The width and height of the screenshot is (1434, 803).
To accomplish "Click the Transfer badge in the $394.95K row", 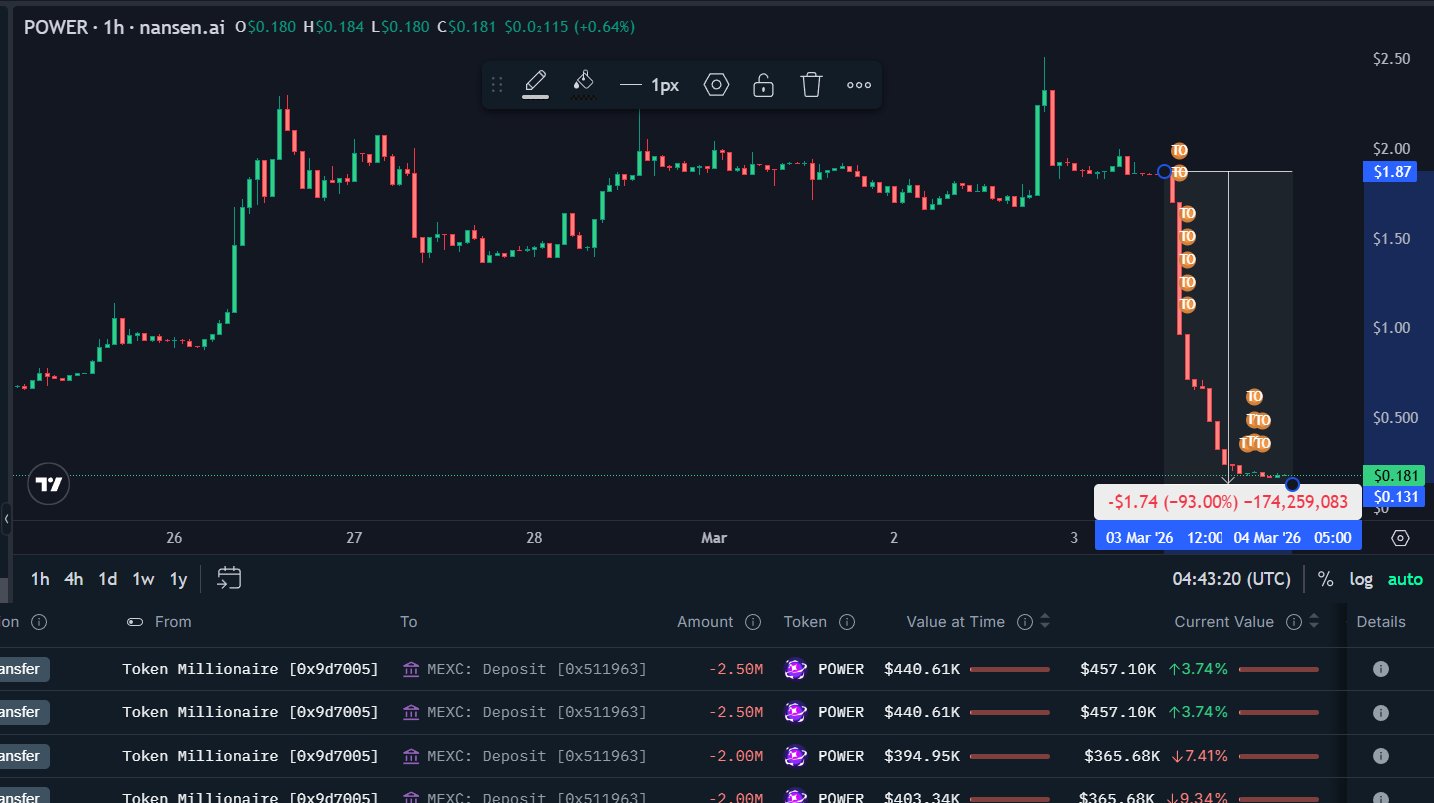I will point(24,755).
